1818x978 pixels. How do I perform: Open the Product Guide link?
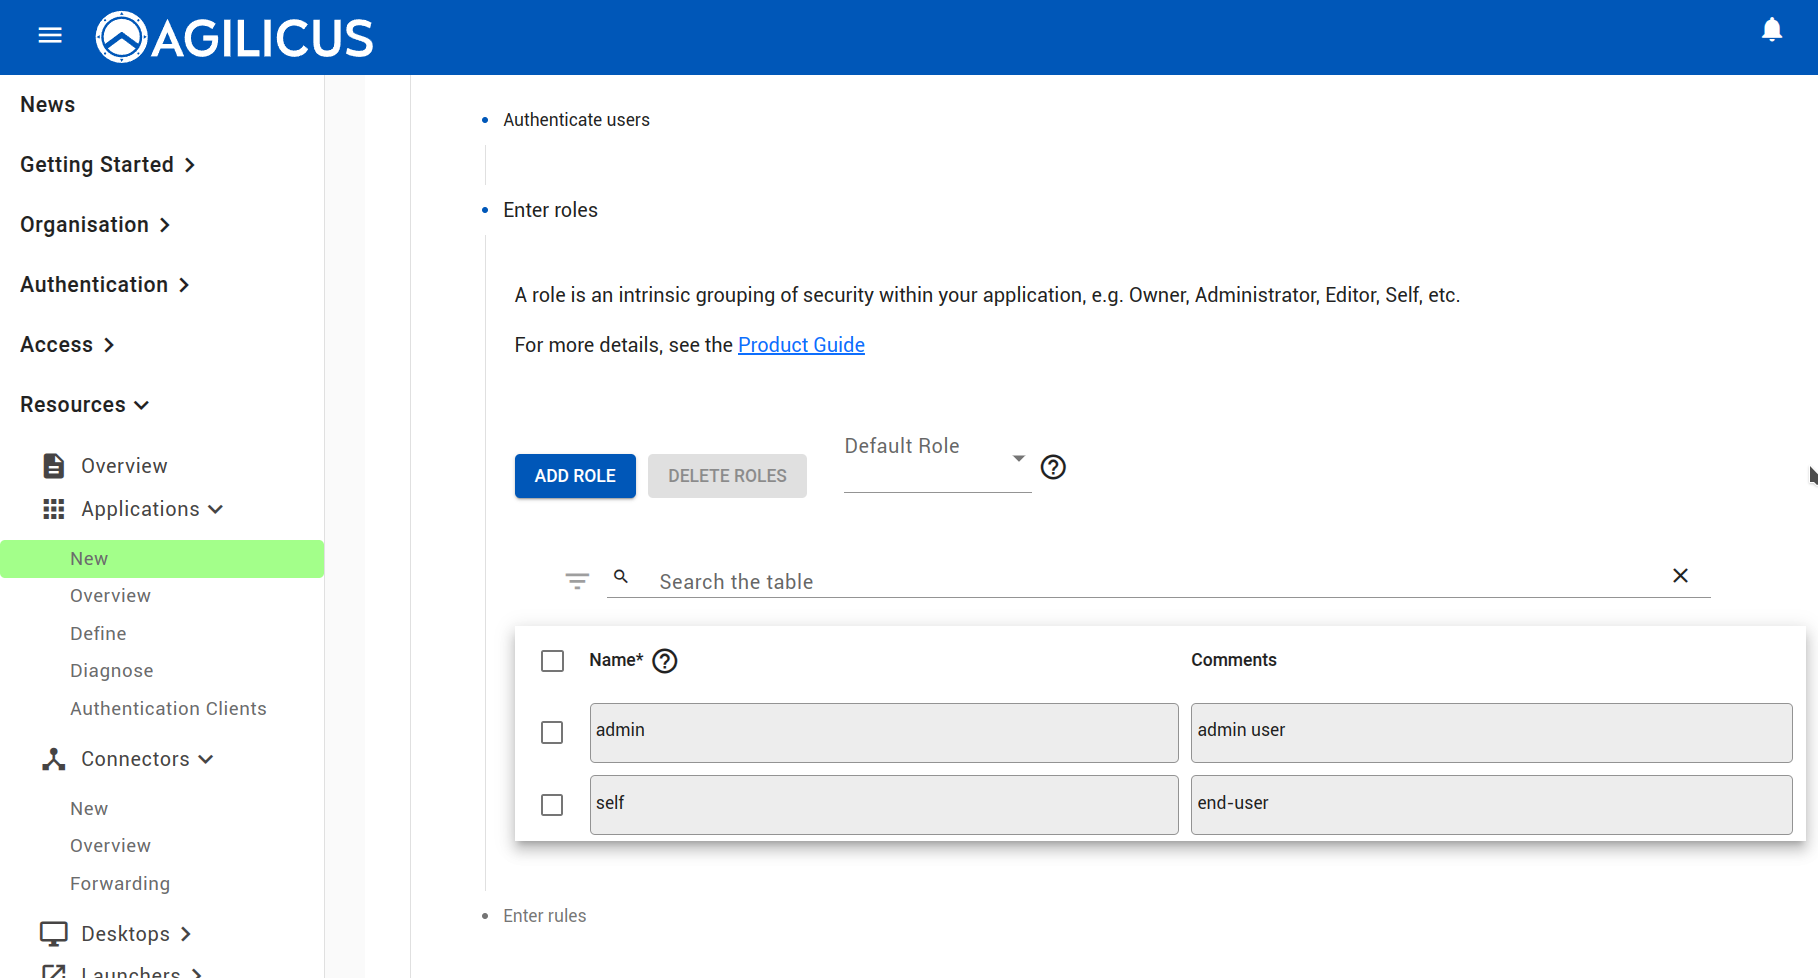click(801, 344)
